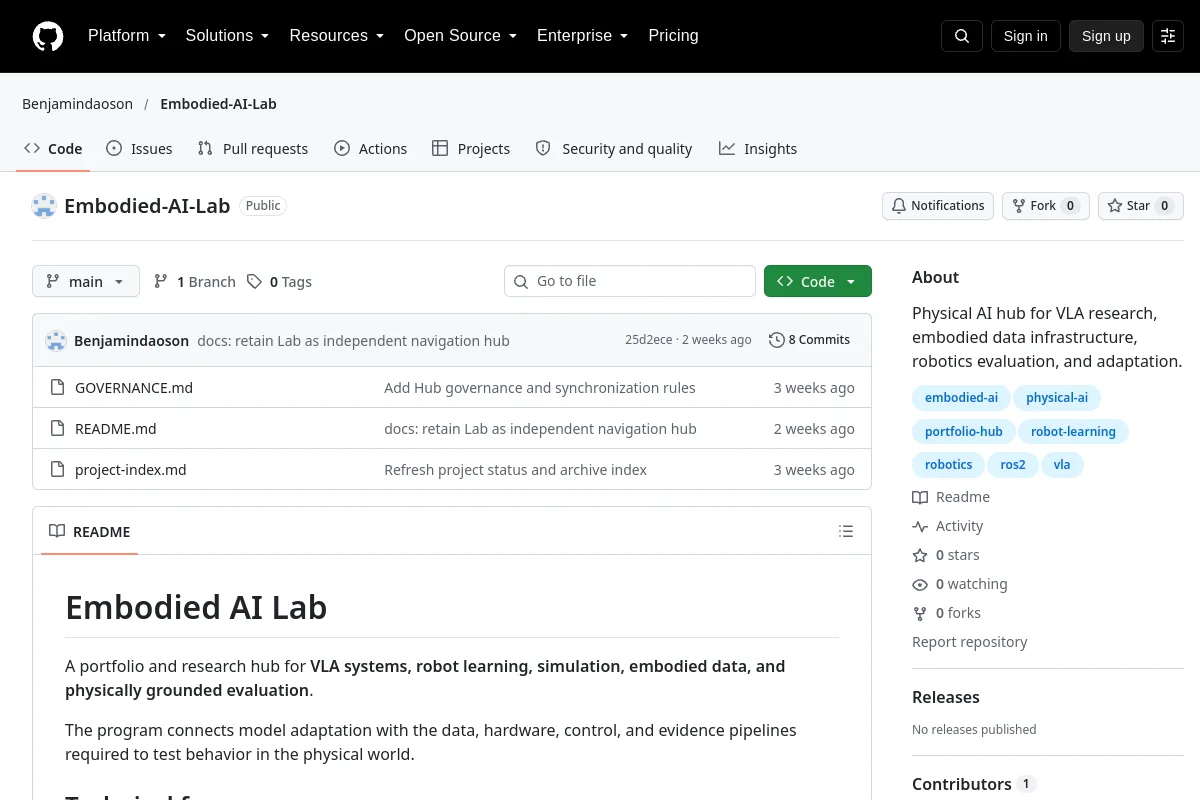Open commit hash 25d2ece
The height and width of the screenshot is (800, 1200).
(x=649, y=340)
